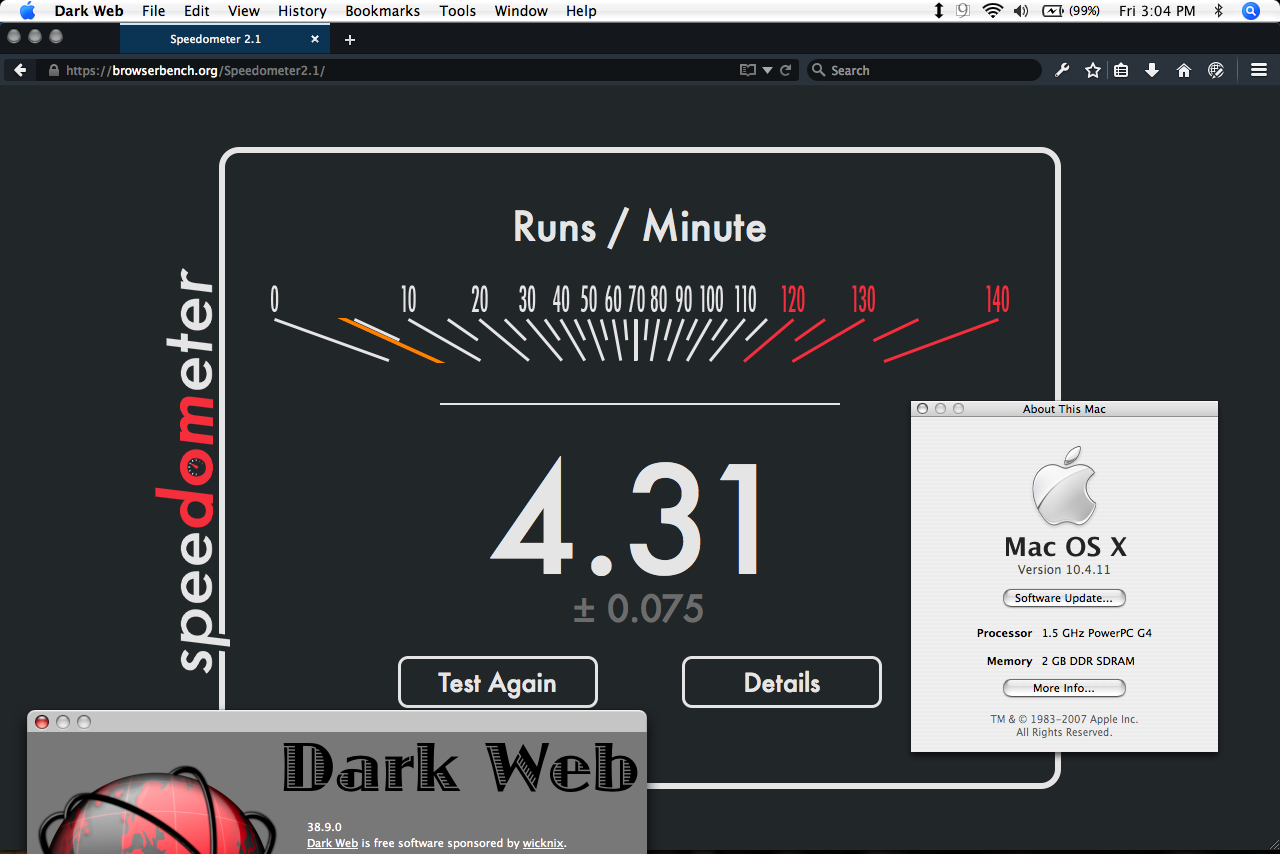This screenshot has width=1280, height=854.
Task: Click the Runs / Minute heading
Action: (640, 227)
